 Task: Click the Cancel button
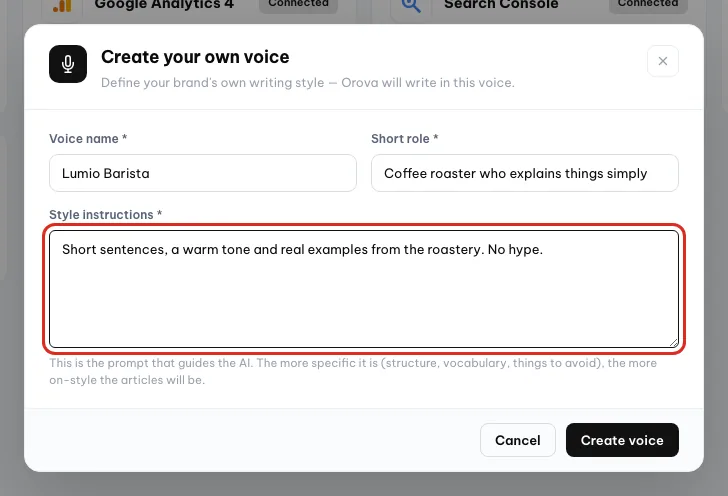tap(518, 440)
